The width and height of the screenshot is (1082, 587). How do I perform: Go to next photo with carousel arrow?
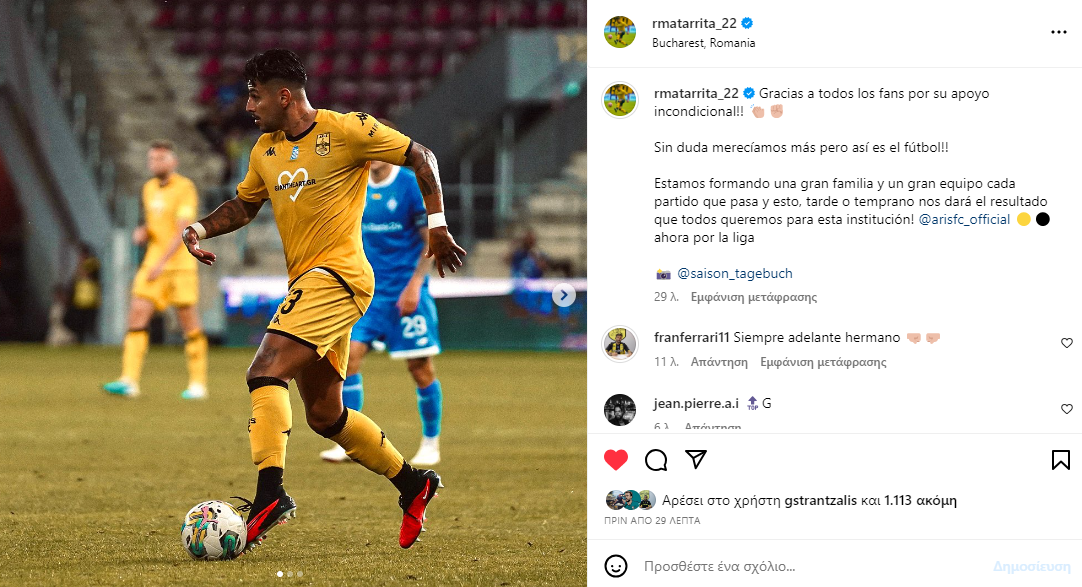pyautogui.click(x=564, y=295)
